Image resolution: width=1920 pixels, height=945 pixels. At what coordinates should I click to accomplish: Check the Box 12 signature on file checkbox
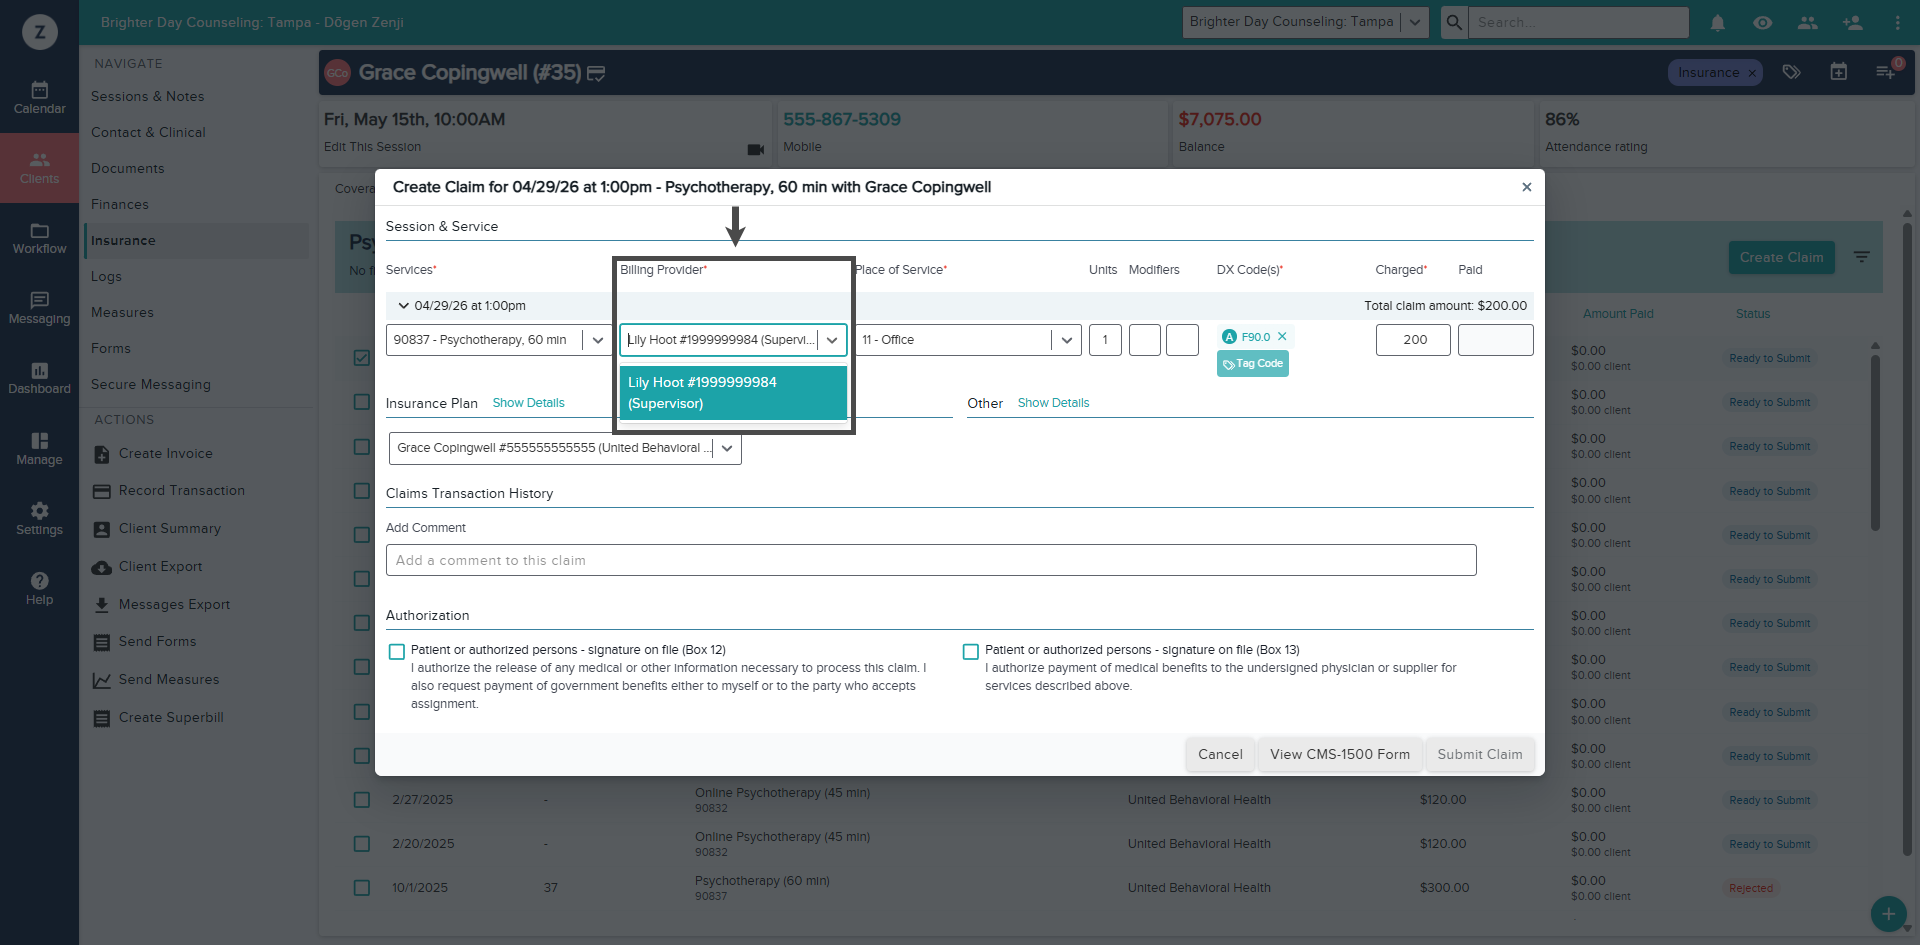click(x=397, y=652)
